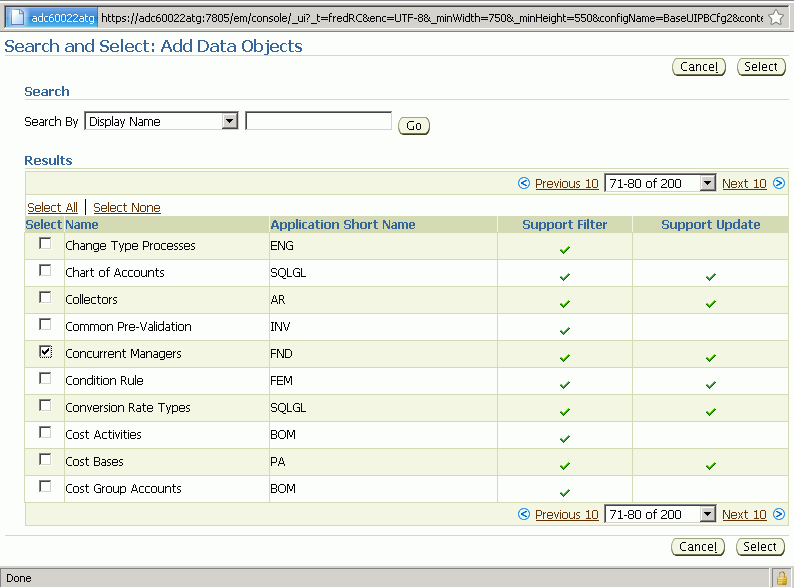794x588 pixels.
Task: Click the search text input field
Action: (319, 121)
